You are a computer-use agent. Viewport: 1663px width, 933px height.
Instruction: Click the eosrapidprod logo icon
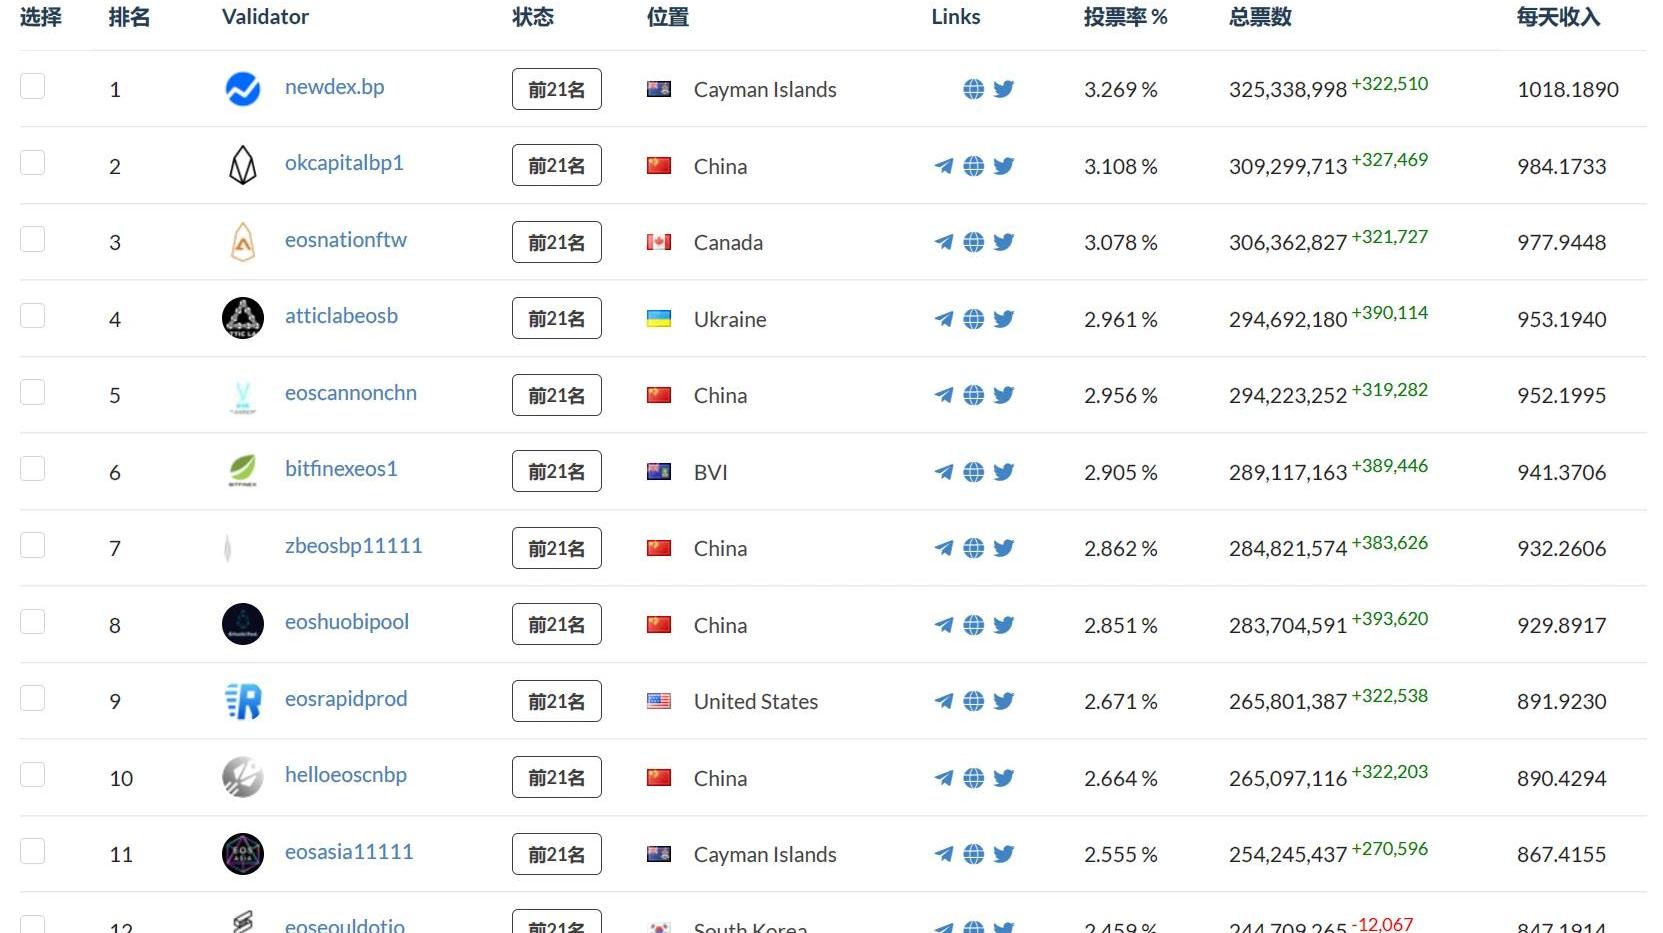coord(243,701)
